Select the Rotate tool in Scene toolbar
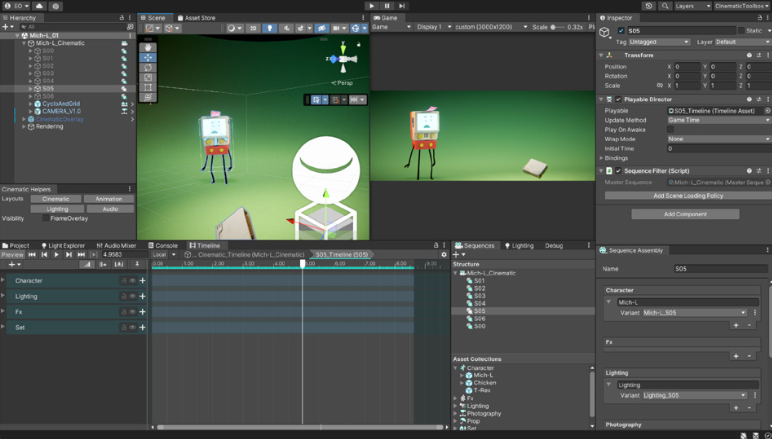Viewport: 772px width, 439px height. pos(148,67)
